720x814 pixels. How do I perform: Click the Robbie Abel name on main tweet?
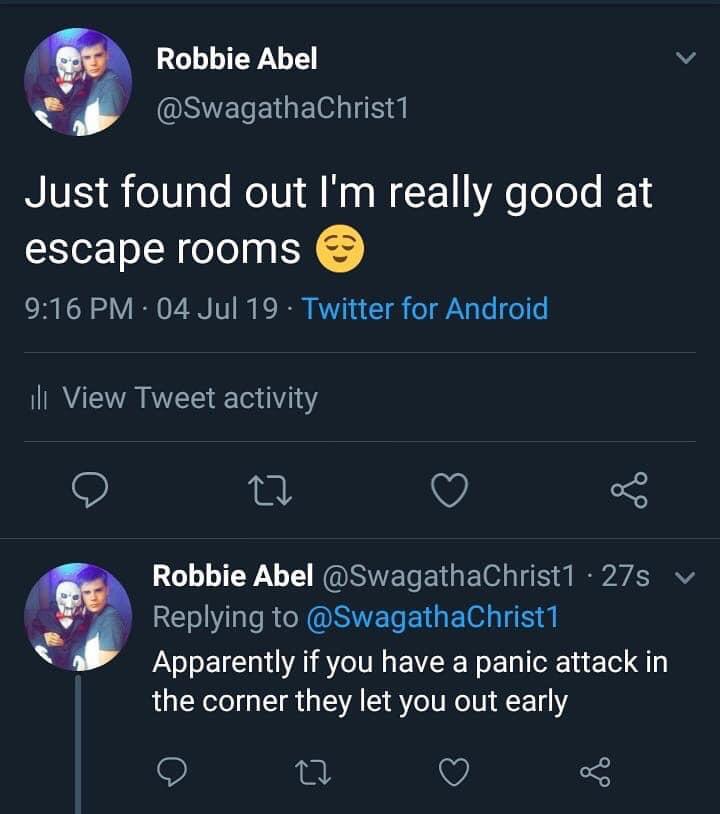pyautogui.click(x=237, y=59)
